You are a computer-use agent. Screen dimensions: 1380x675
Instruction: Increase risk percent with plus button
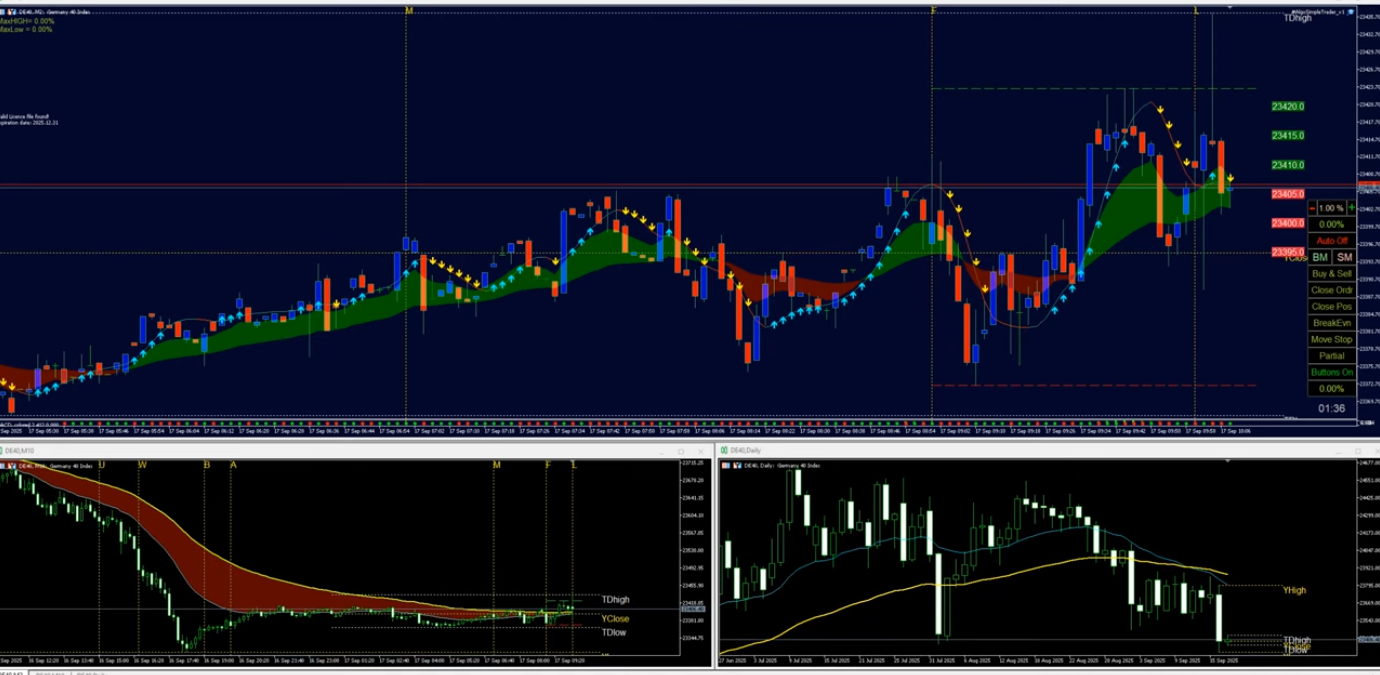tap(1351, 208)
